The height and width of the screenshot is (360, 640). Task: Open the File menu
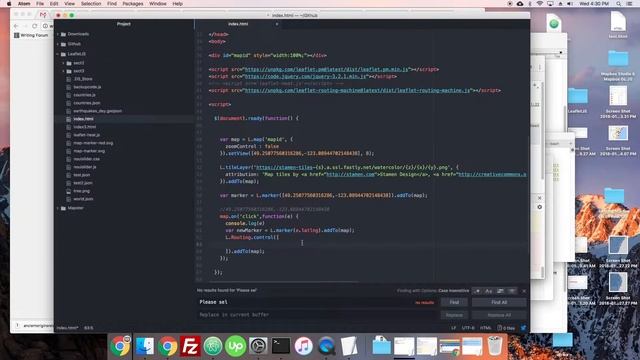[x=40, y=4]
